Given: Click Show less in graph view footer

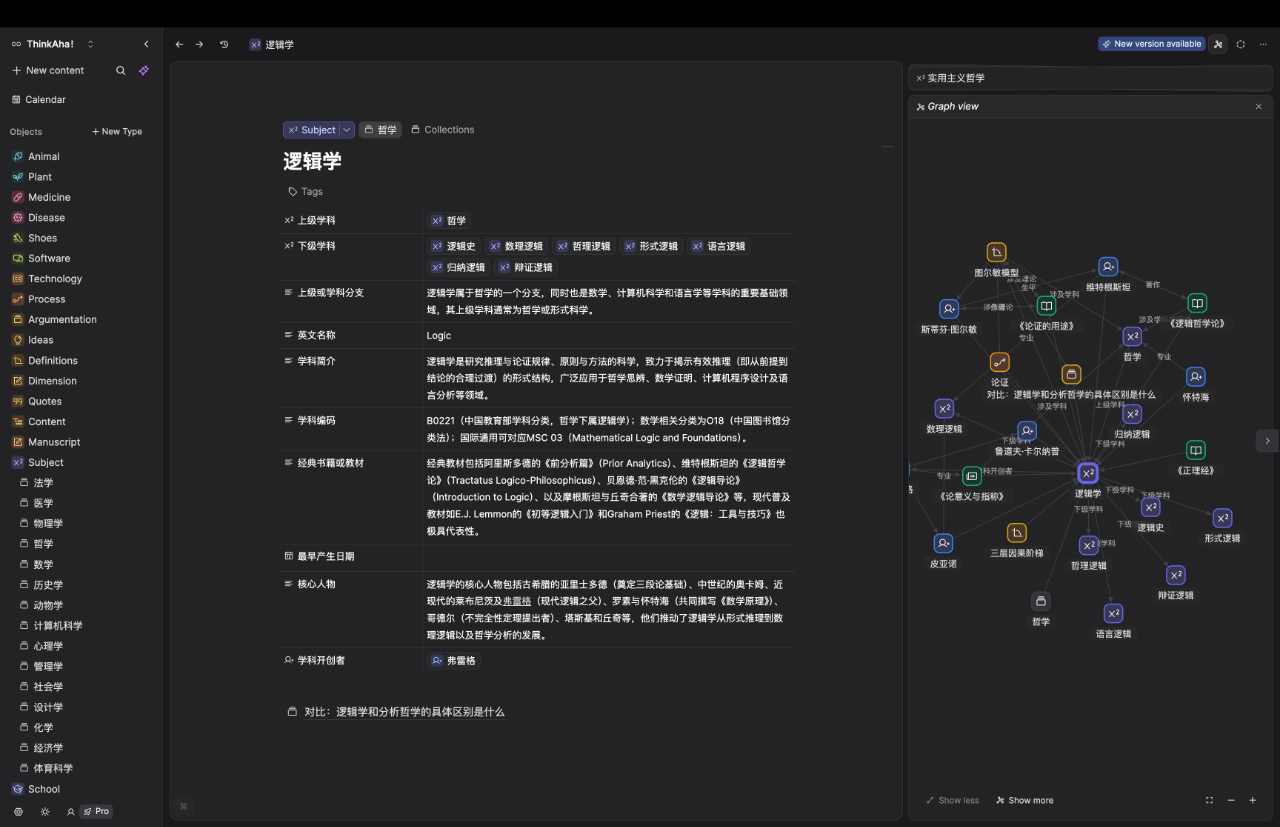Looking at the screenshot, I should coord(952,800).
